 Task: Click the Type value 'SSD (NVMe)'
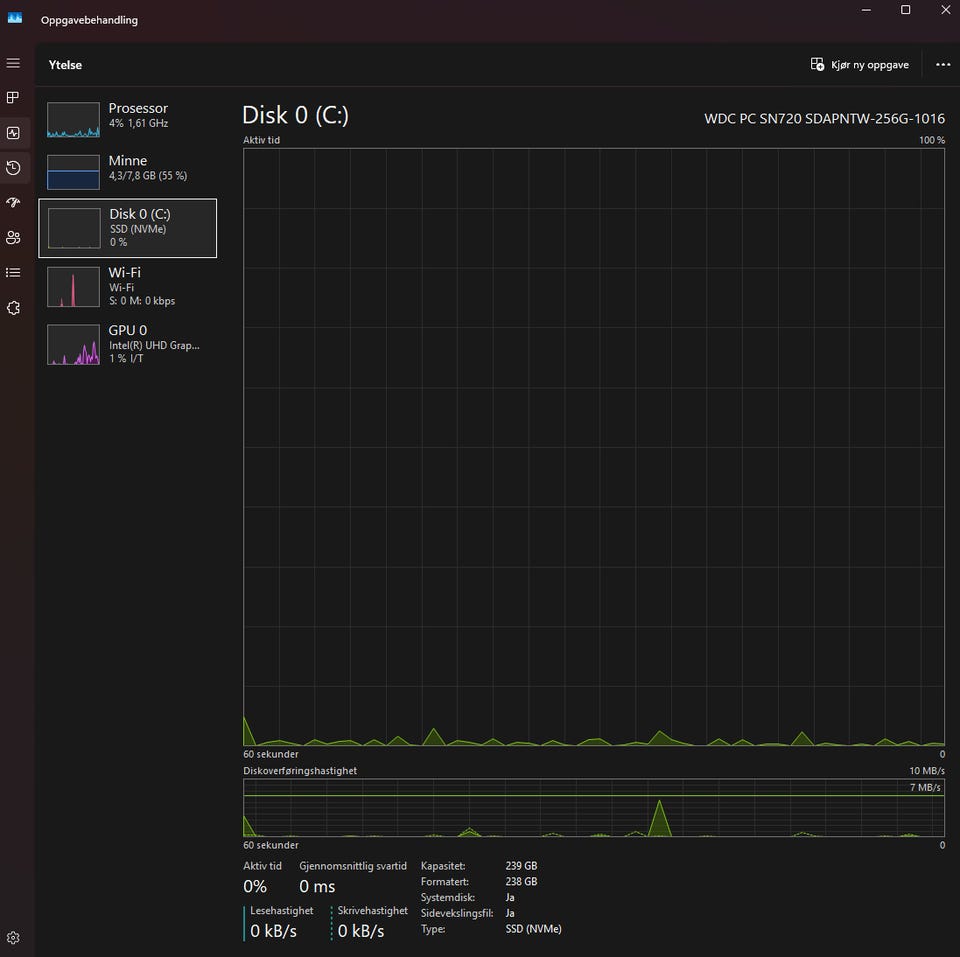click(533, 929)
